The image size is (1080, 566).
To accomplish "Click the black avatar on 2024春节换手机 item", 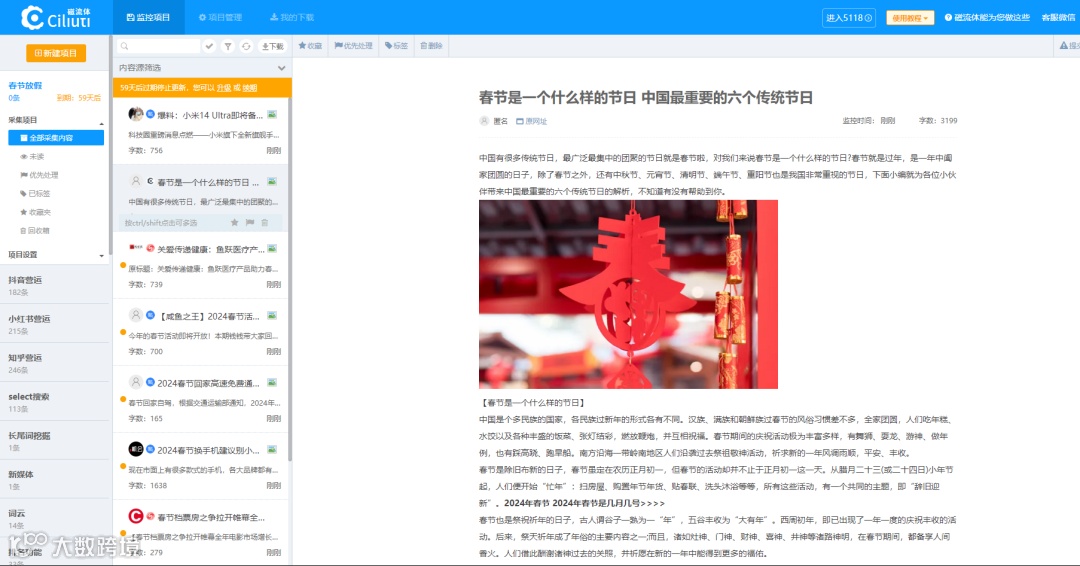I will pyautogui.click(x=136, y=449).
